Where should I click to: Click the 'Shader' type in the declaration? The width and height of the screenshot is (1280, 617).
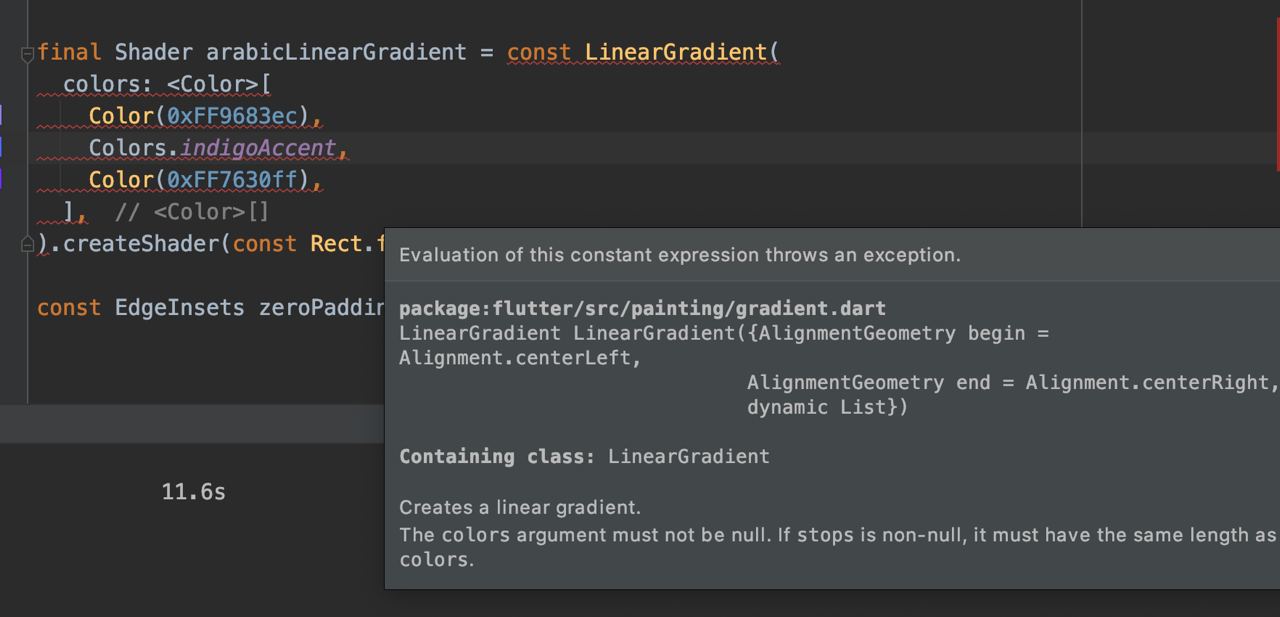click(x=154, y=52)
